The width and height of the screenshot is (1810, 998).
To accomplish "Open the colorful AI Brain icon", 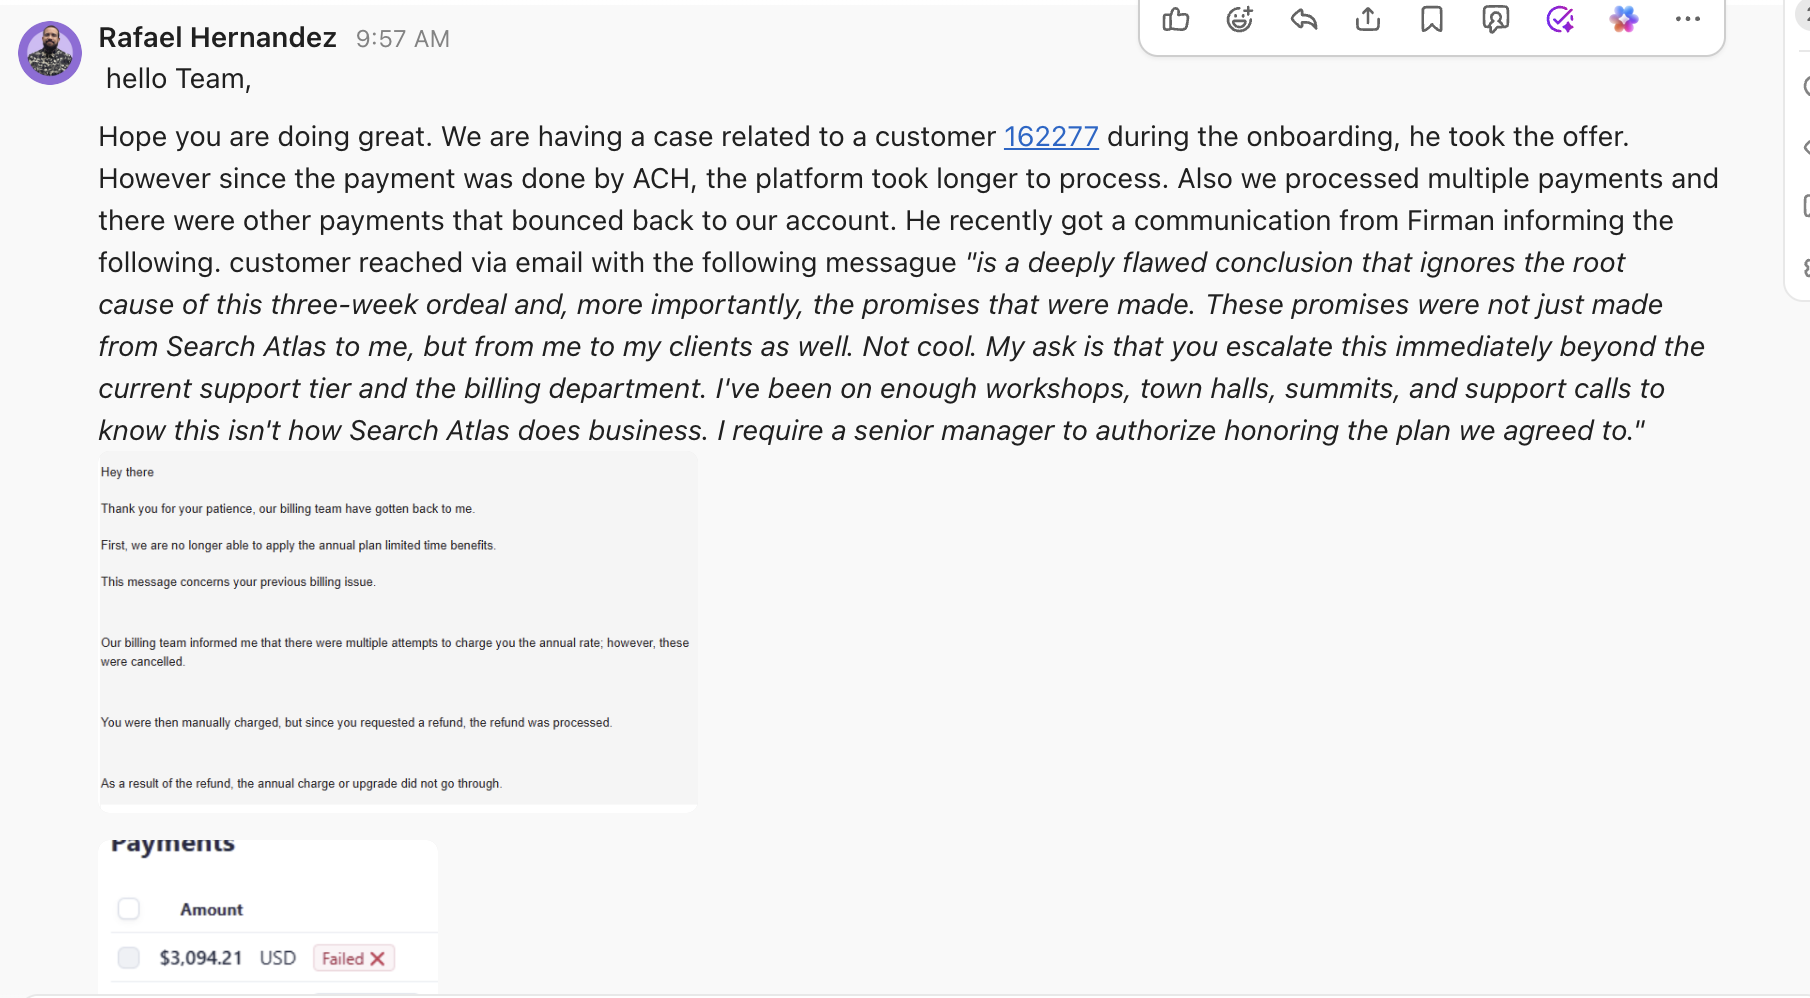I will (x=1624, y=19).
